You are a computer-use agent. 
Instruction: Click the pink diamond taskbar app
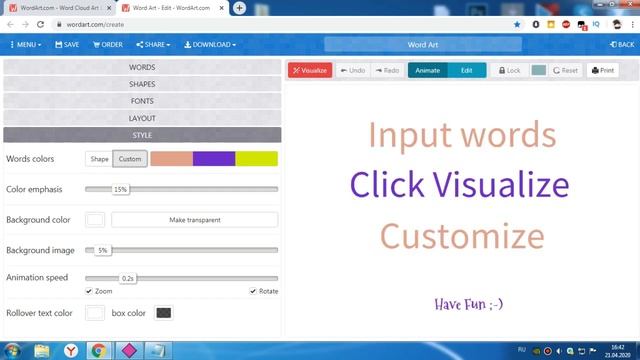pyautogui.click(x=129, y=351)
